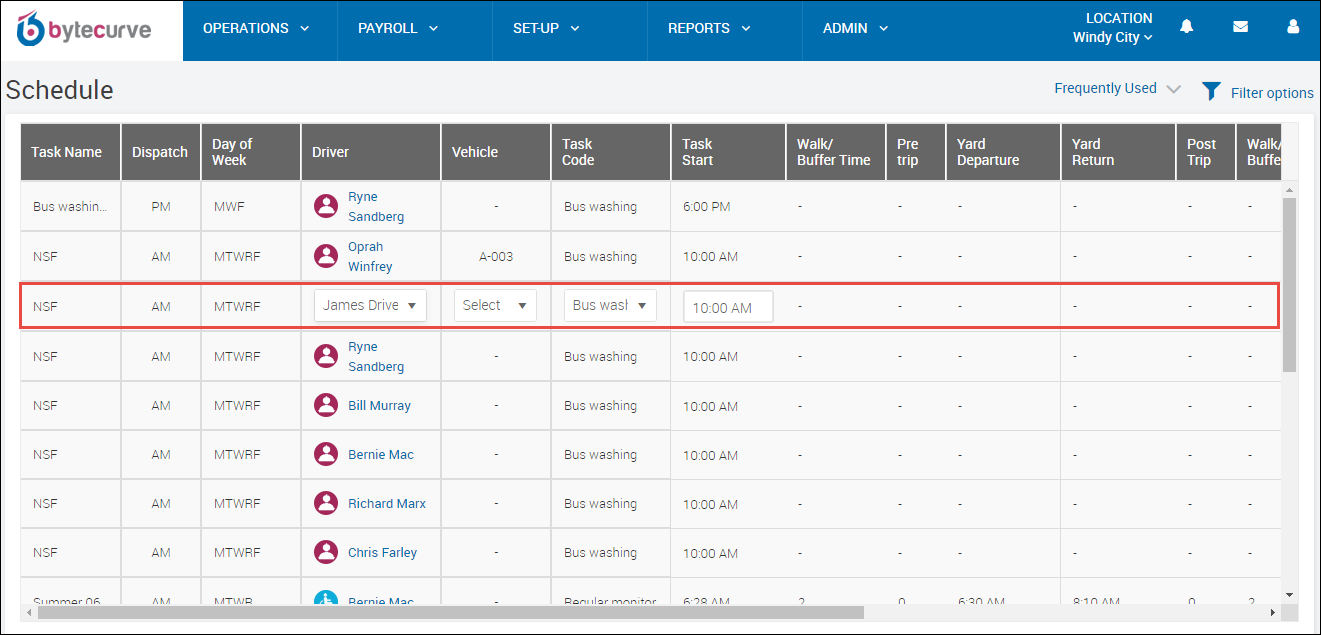Open Filter options
The height and width of the screenshot is (635, 1321).
[1272, 93]
